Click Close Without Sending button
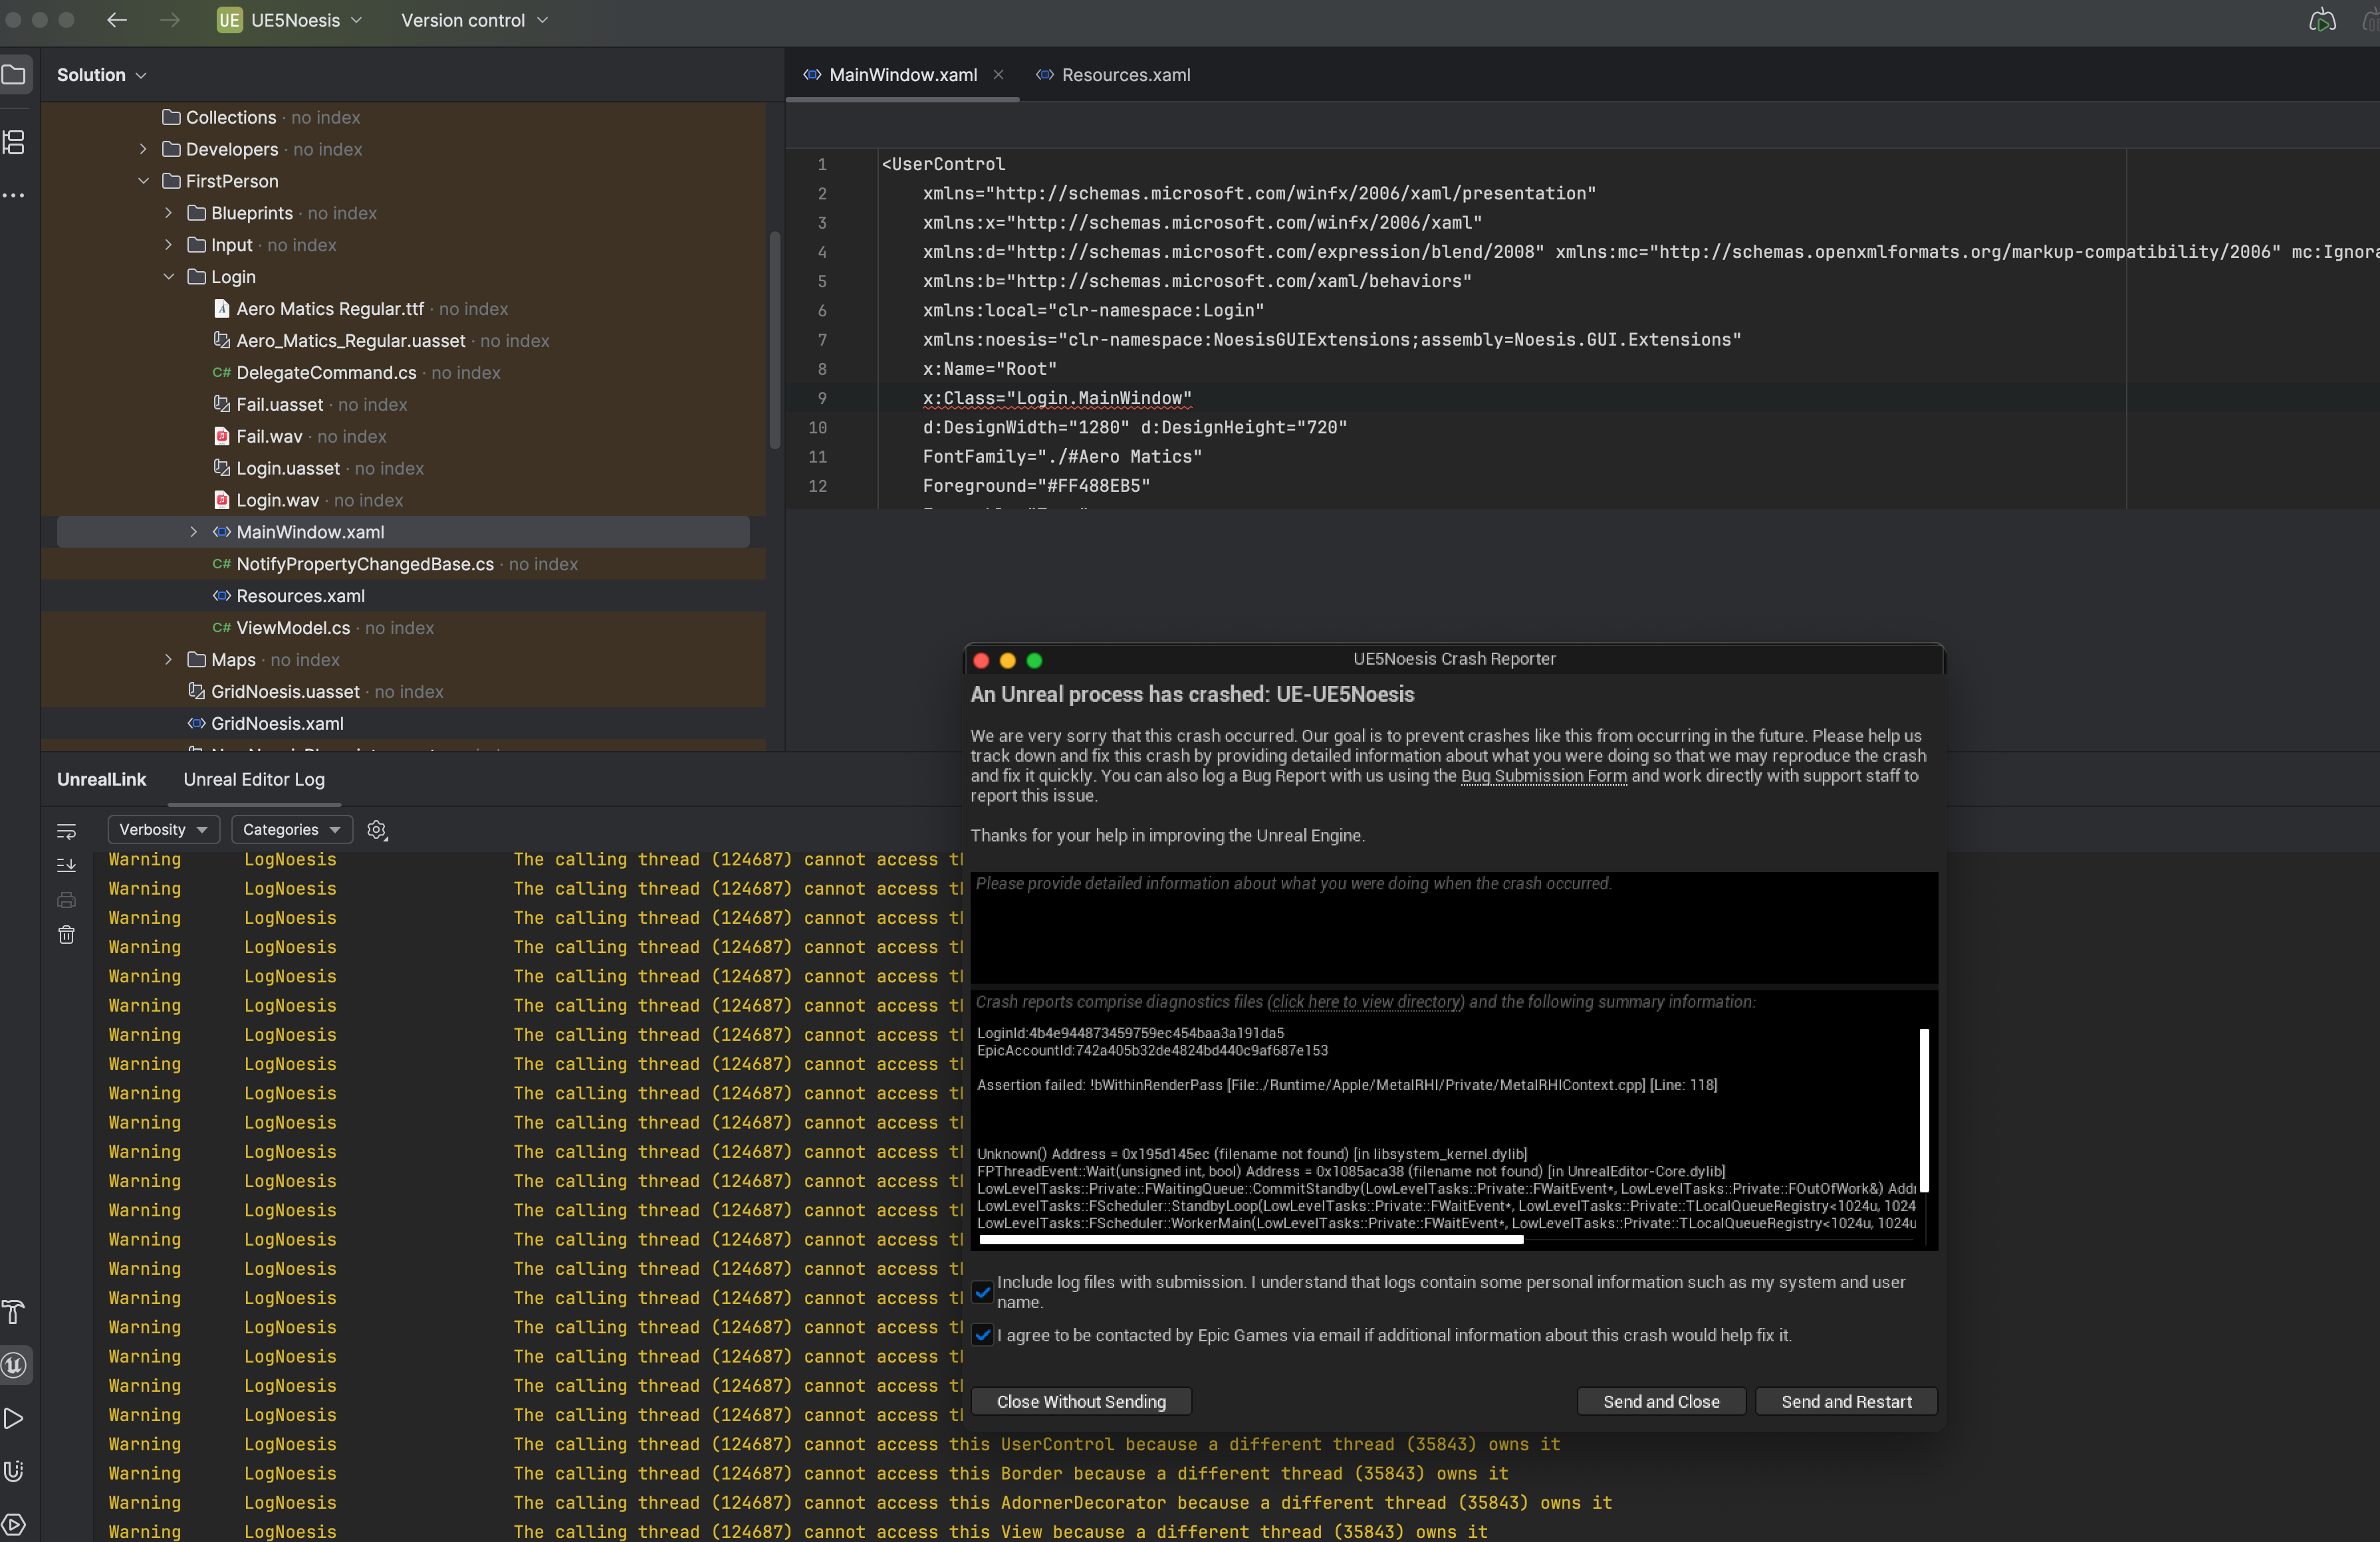 tap(1081, 1402)
